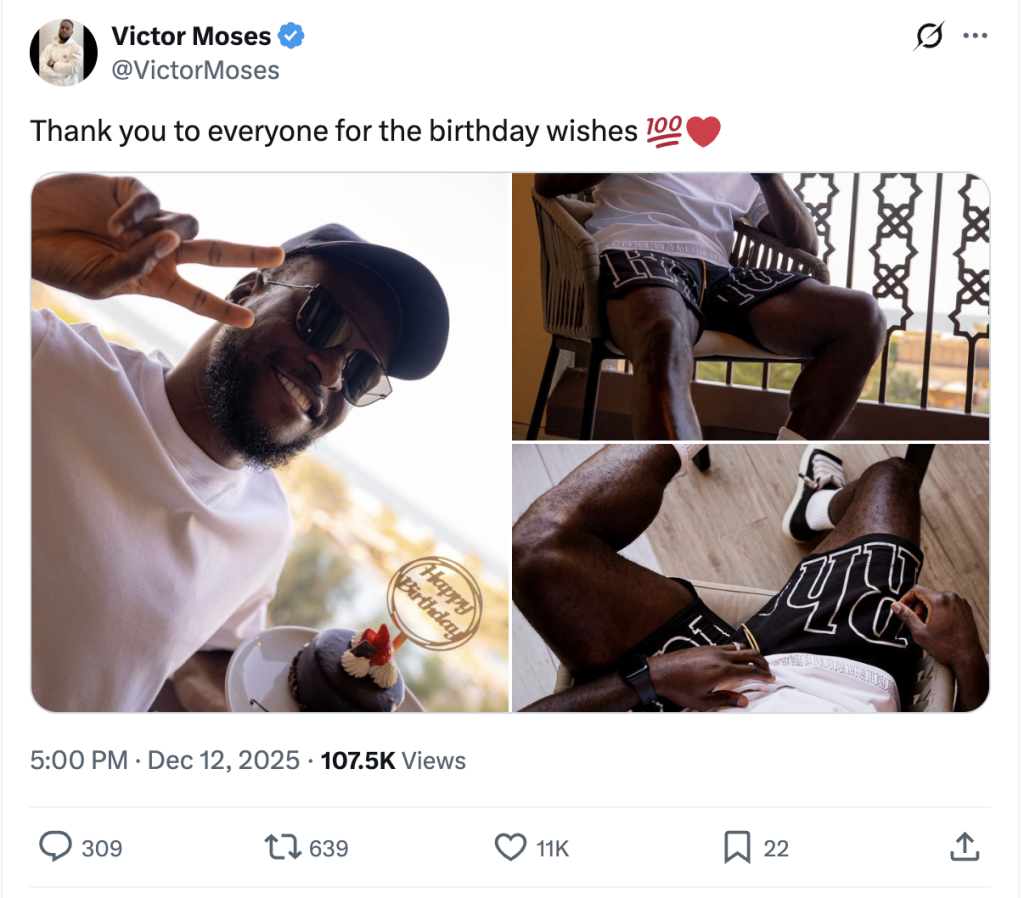Click the reply icon on the tweet
The height and width of the screenshot is (898, 1024).
tap(54, 846)
